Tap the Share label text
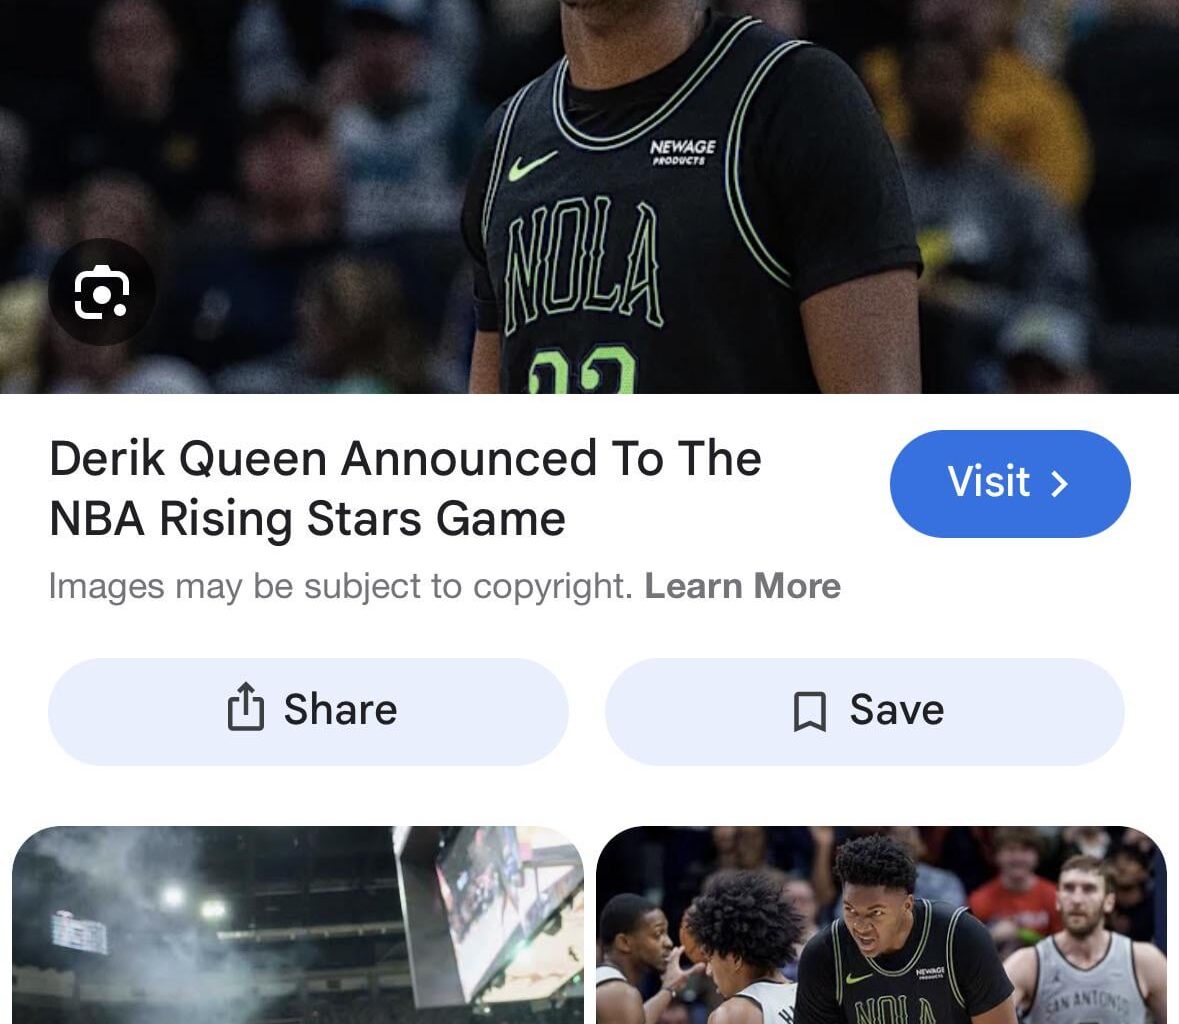Screen dimensions: 1179x1024 coord(340,710)
